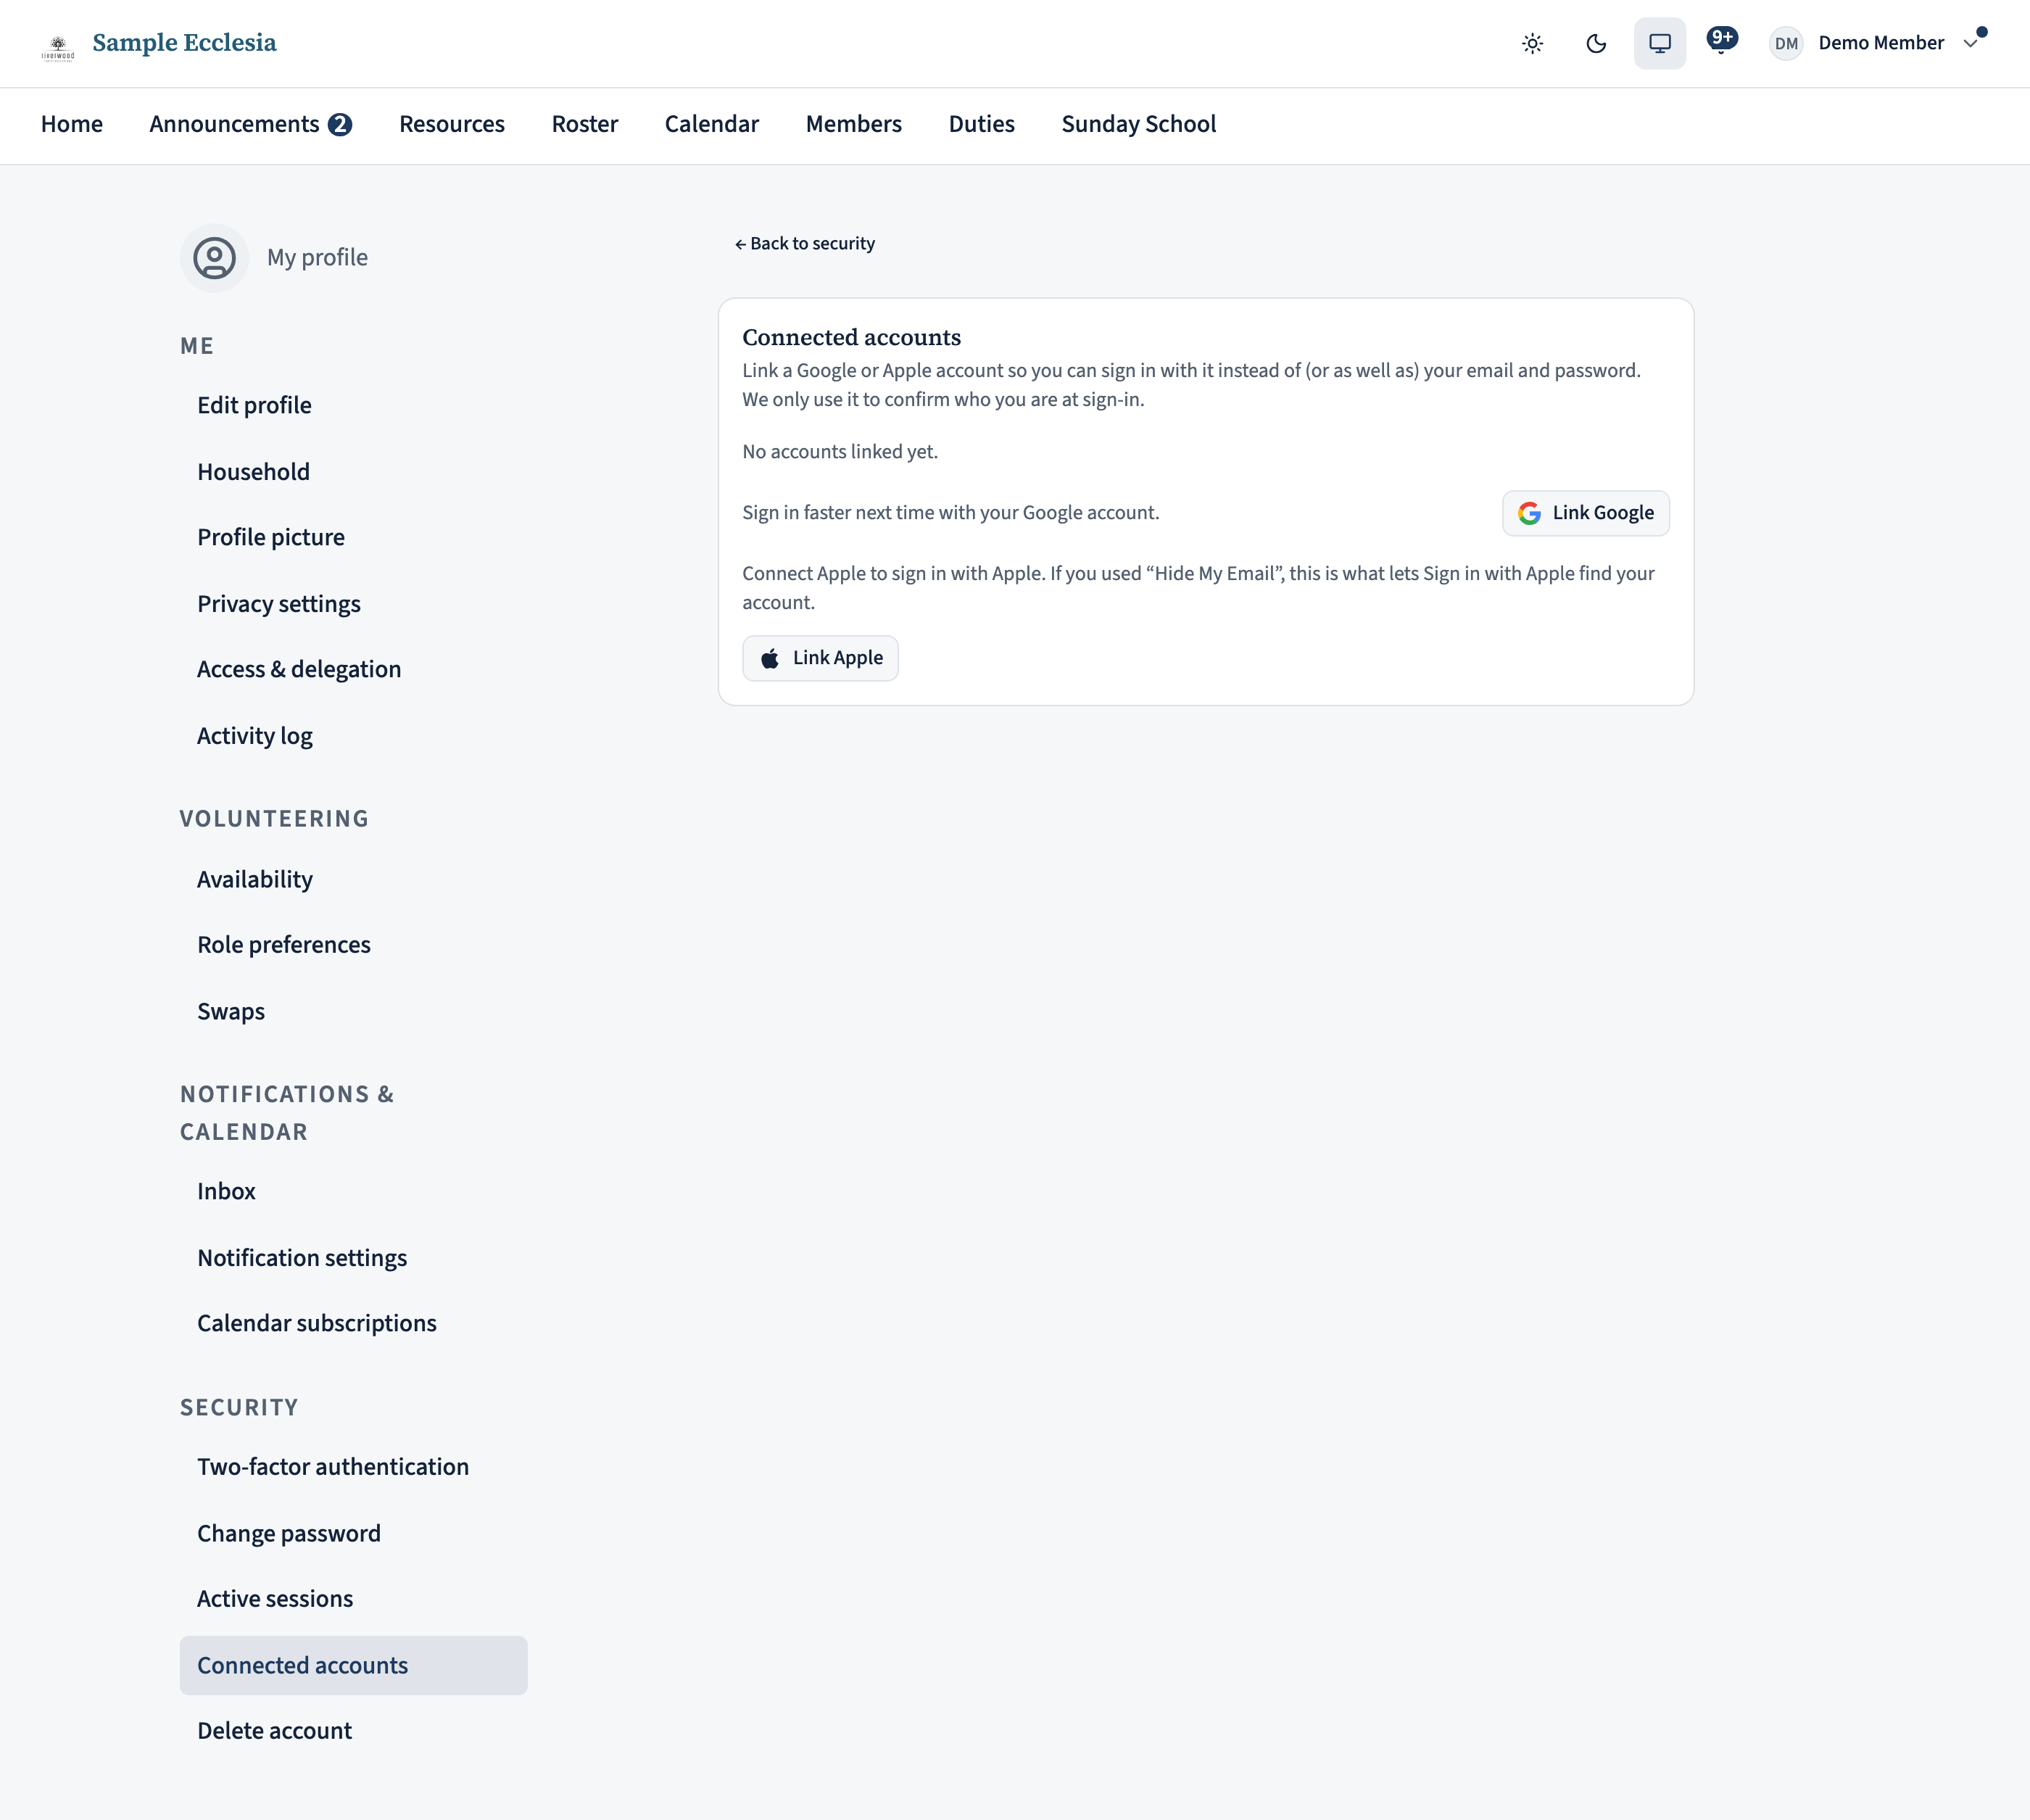Open Delete account in sidebar
The height and width of the screenshot is (1820, 2030).
[x=353, y=1731]
